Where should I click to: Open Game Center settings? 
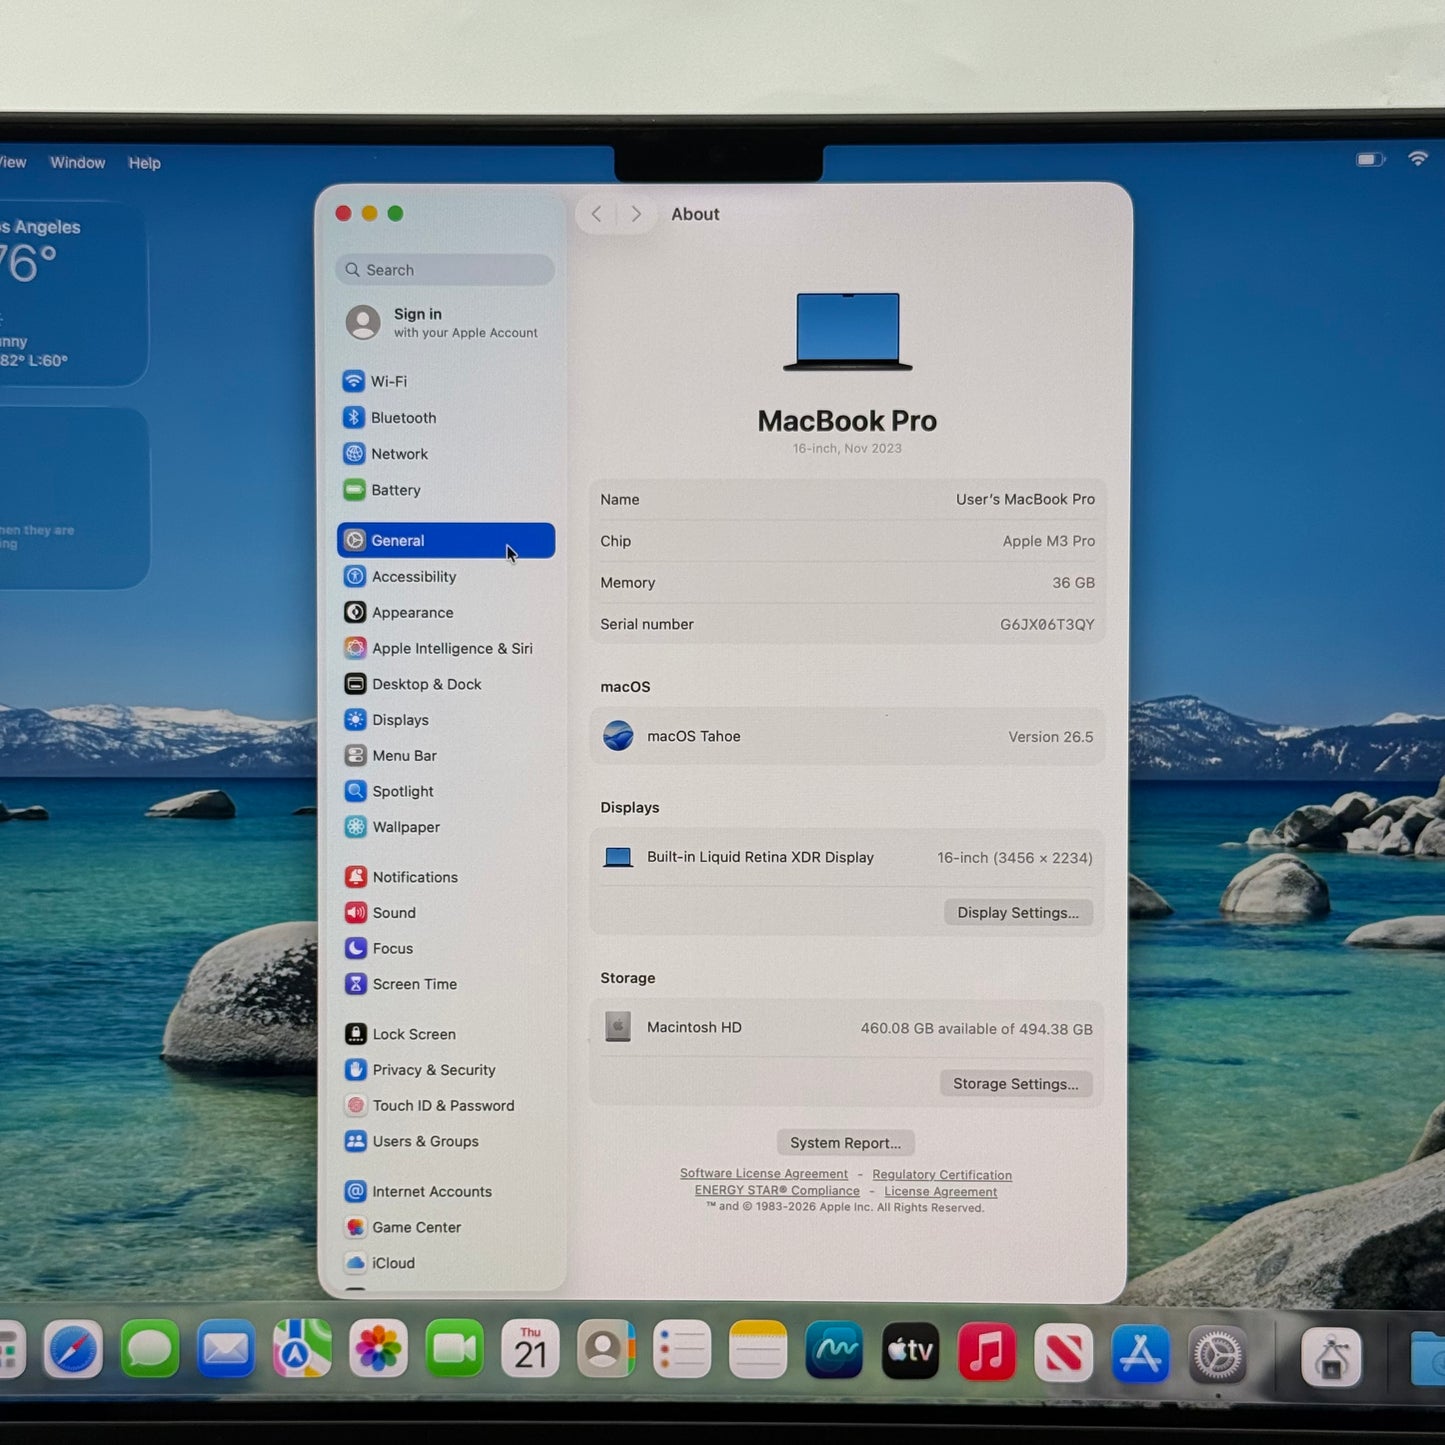point(445,1227)
